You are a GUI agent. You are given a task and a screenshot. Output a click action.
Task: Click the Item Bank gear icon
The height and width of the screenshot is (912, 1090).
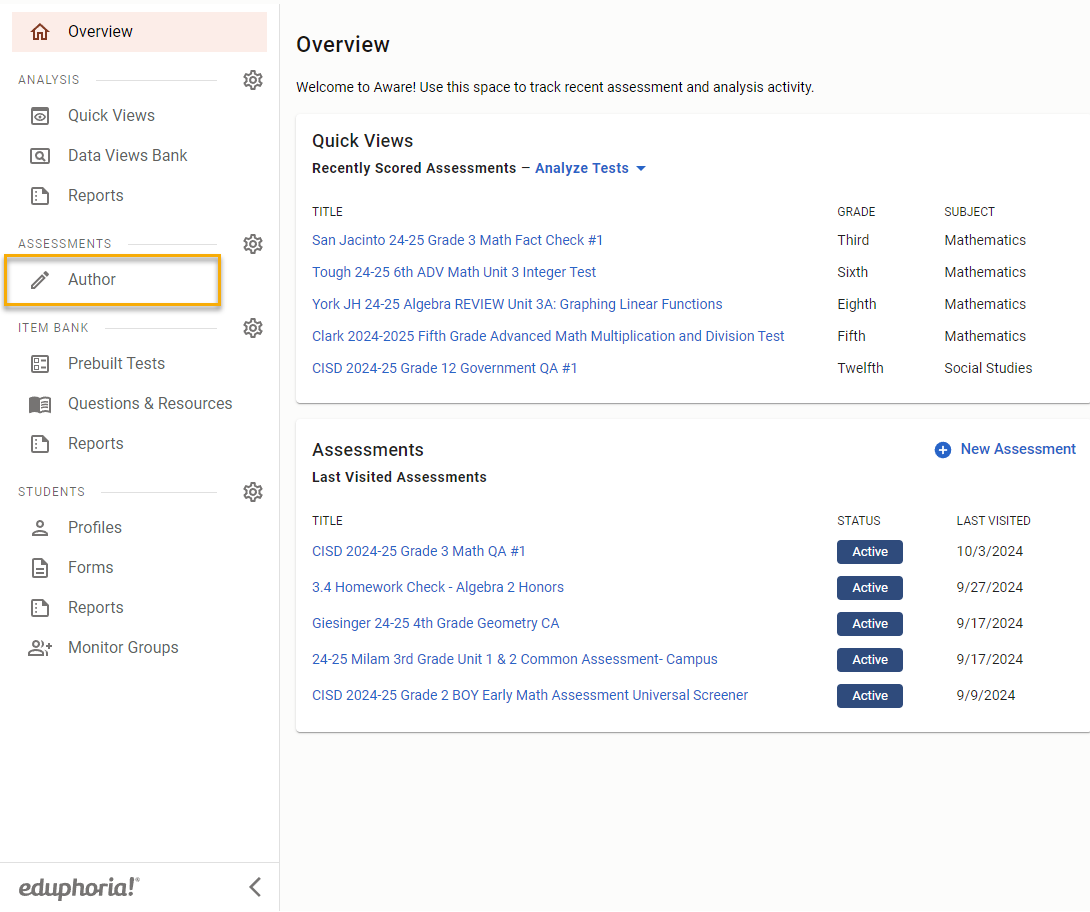253,328
